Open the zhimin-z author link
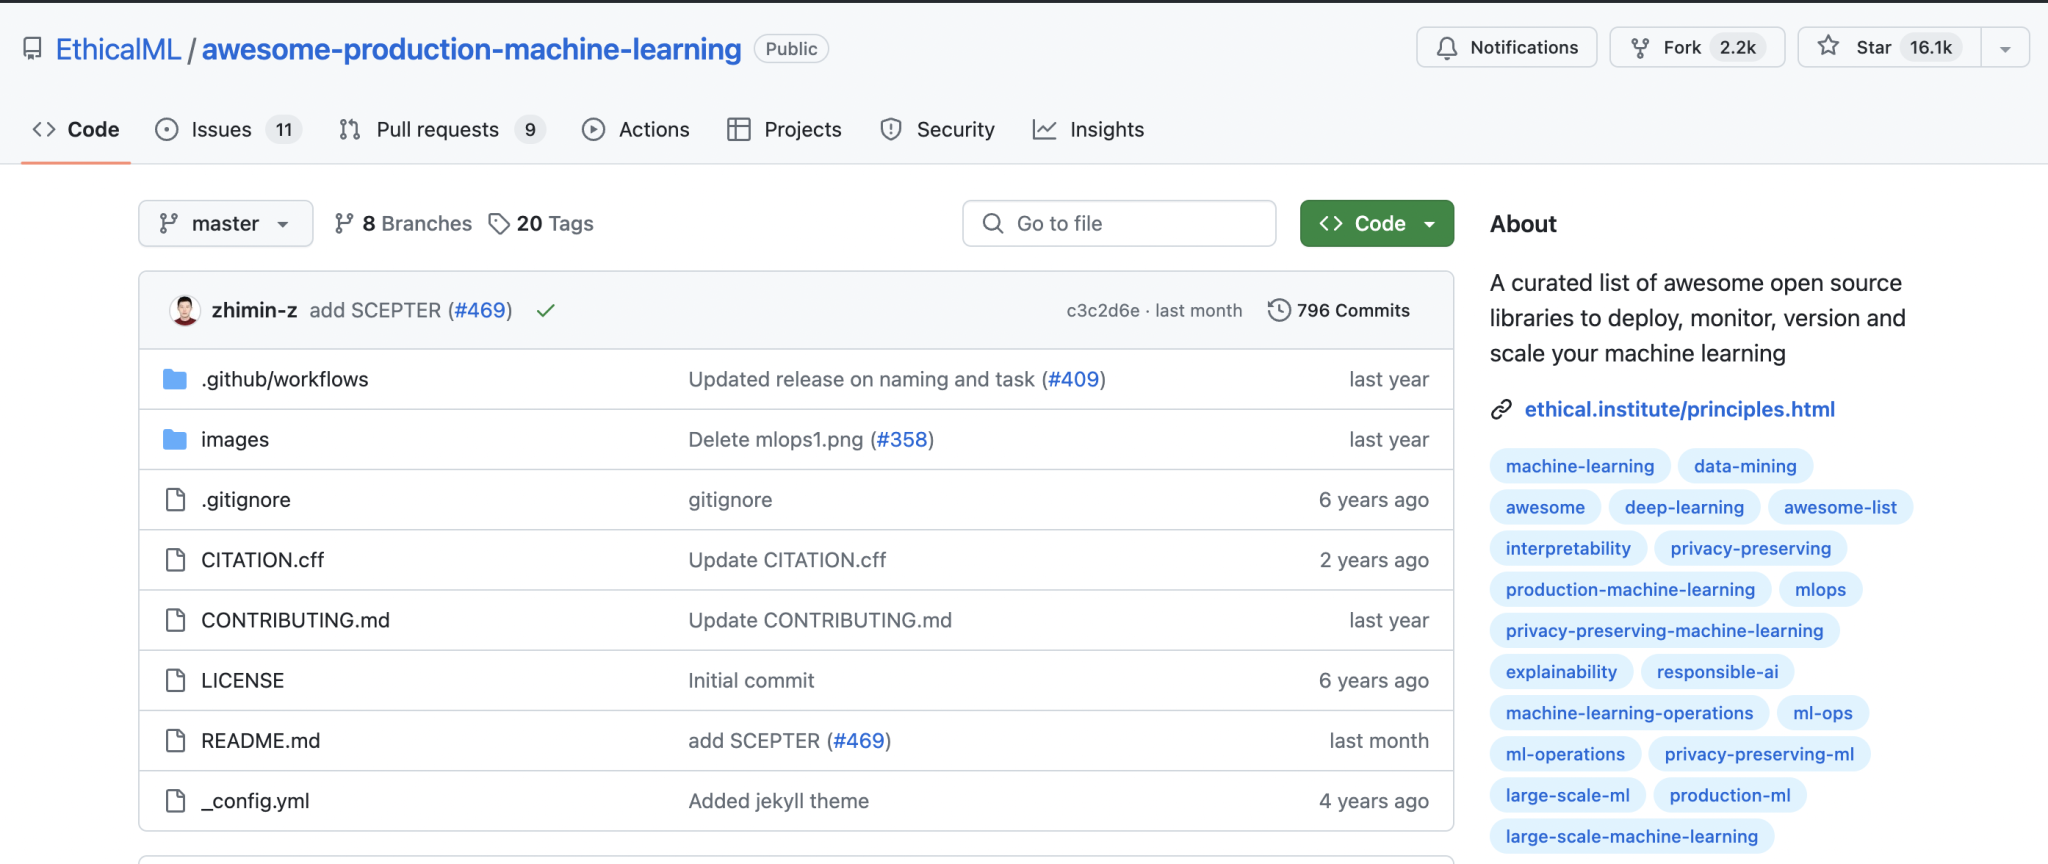Image resolution: width=2048 pixels, height=864 pixels. point(255,310)
